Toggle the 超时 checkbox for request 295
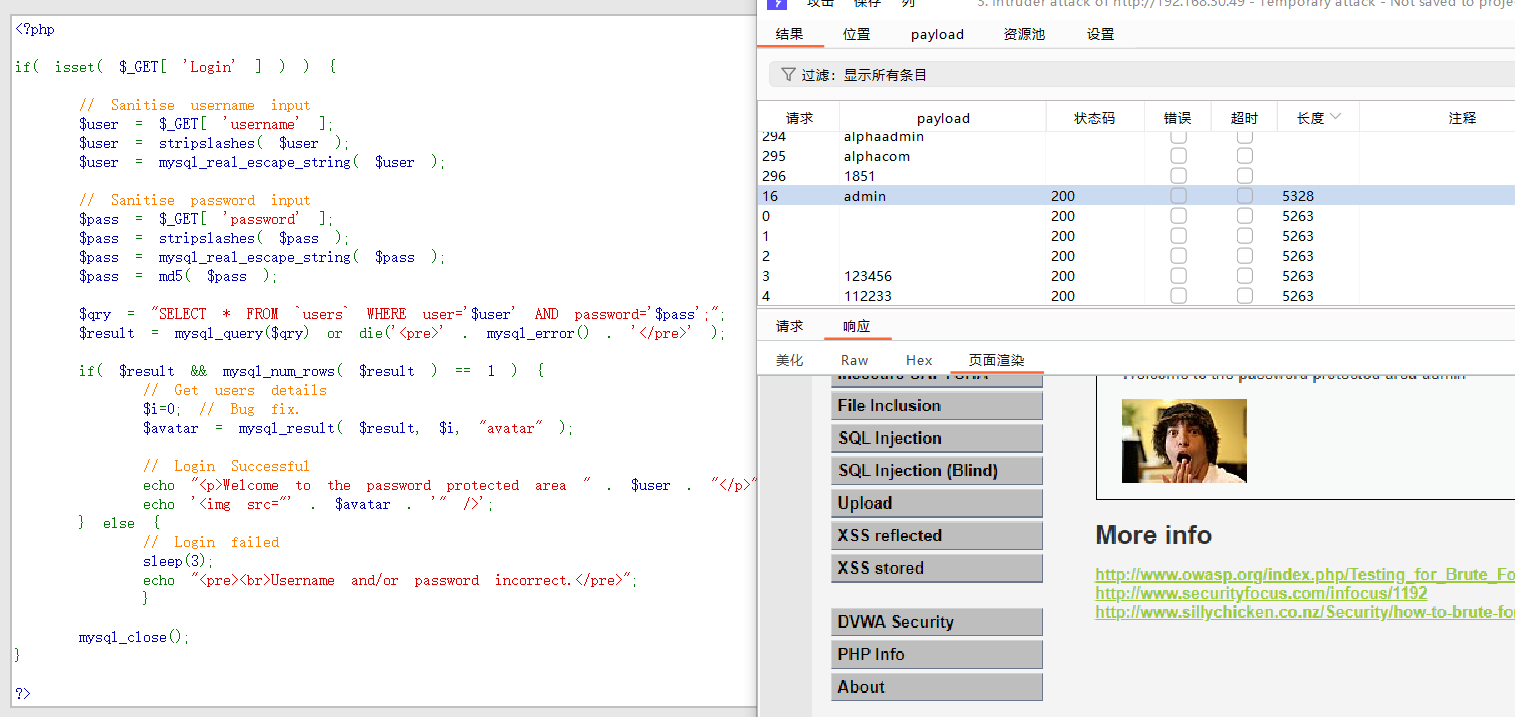1515x717 pixels. pyautogui.click(x=1245, y=156)
